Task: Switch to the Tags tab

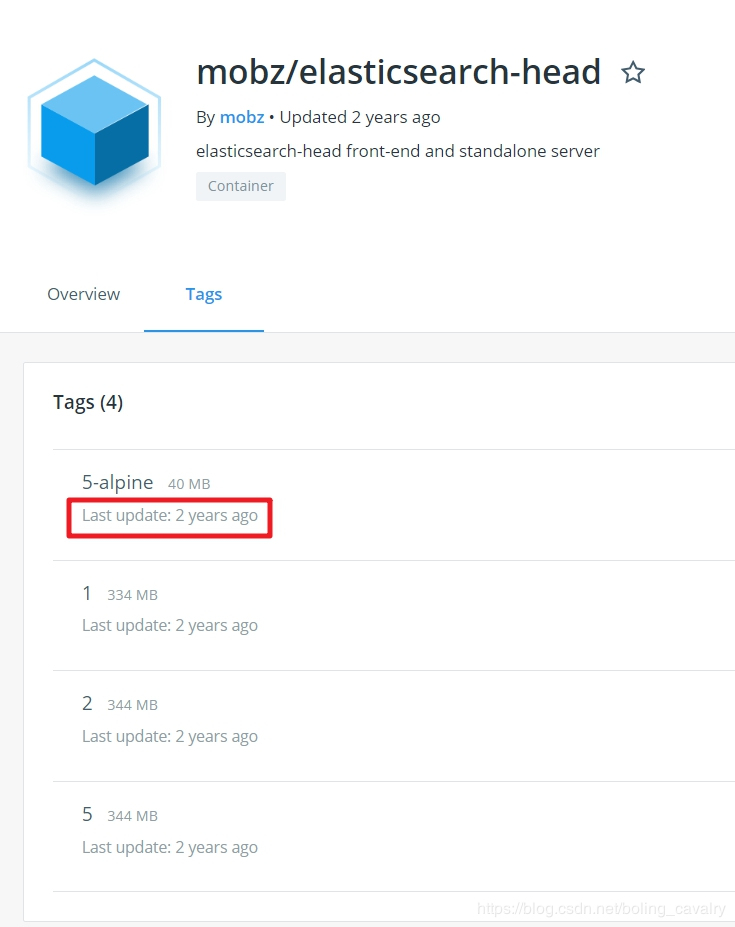Action: tap(204, 294)
